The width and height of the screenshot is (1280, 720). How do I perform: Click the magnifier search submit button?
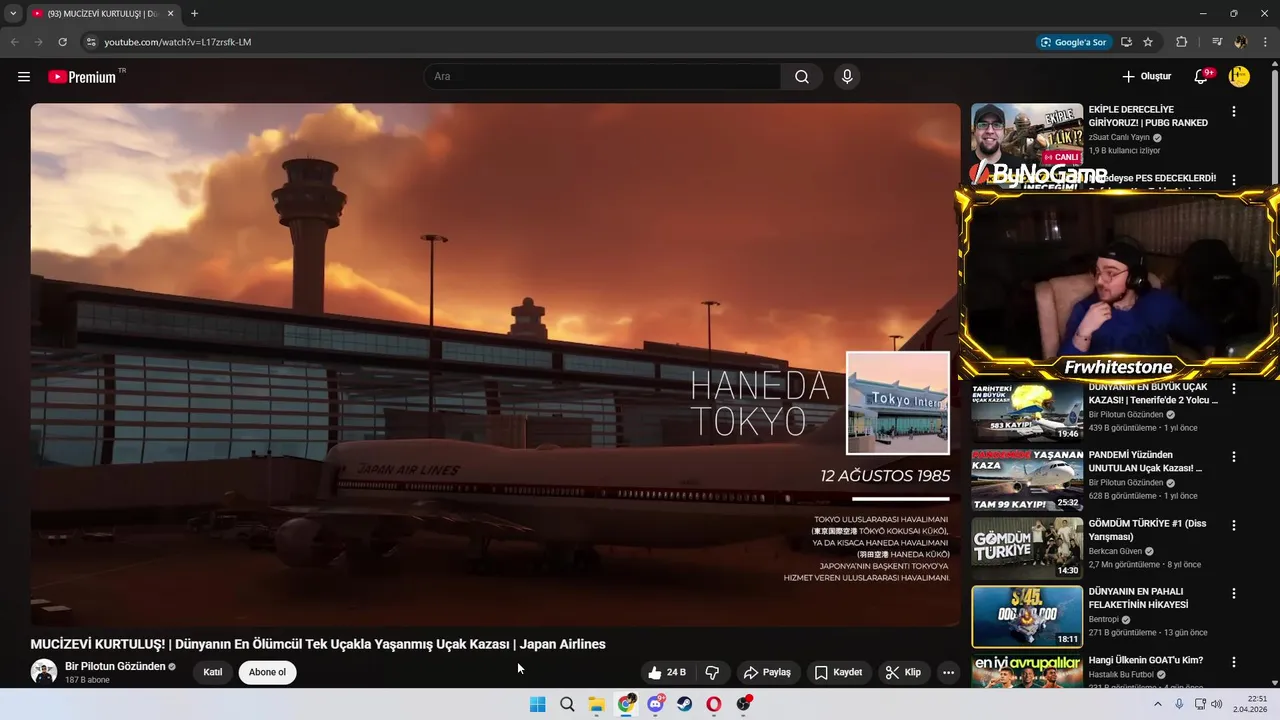coord(802,77)
